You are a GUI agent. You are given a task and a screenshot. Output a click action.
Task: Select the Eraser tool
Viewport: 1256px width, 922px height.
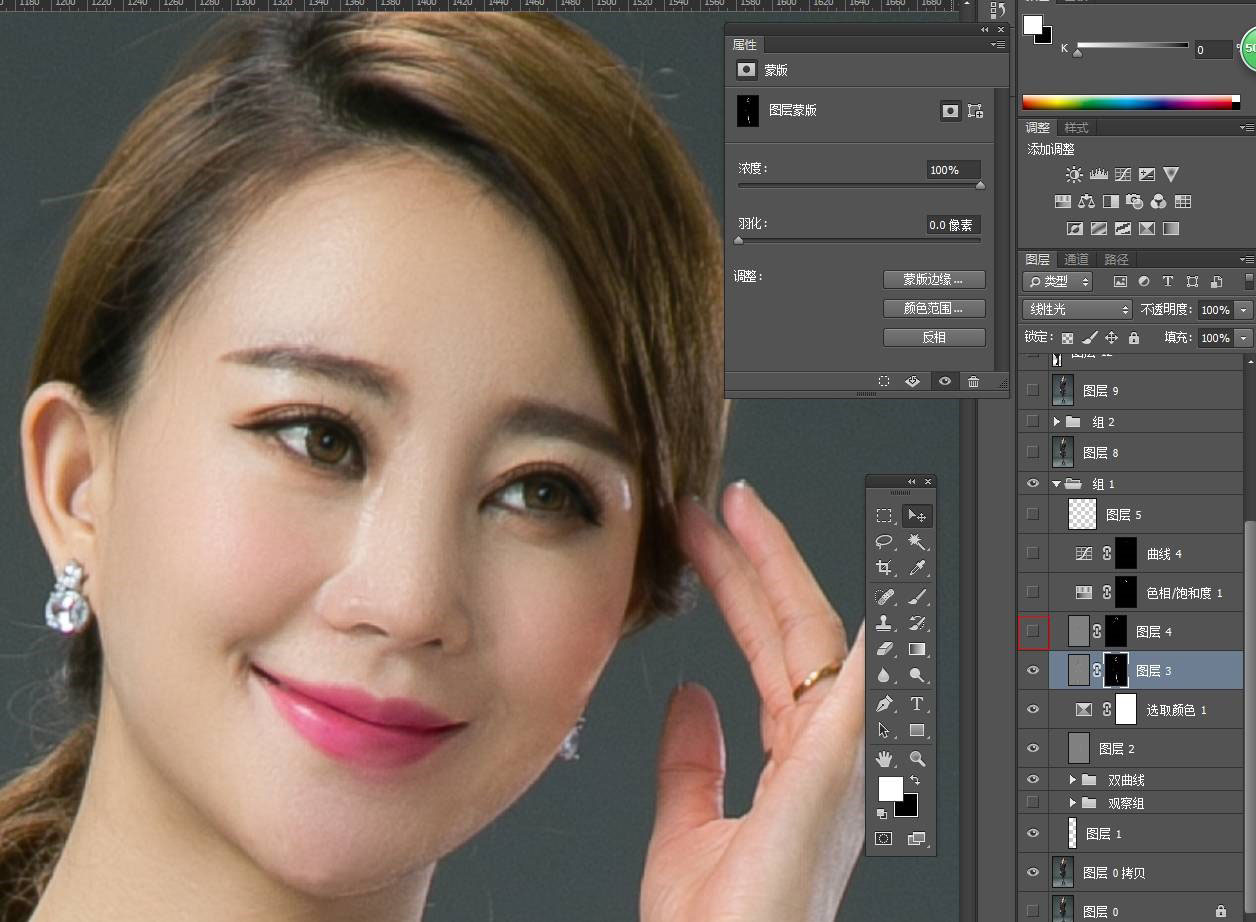(884, 649)
